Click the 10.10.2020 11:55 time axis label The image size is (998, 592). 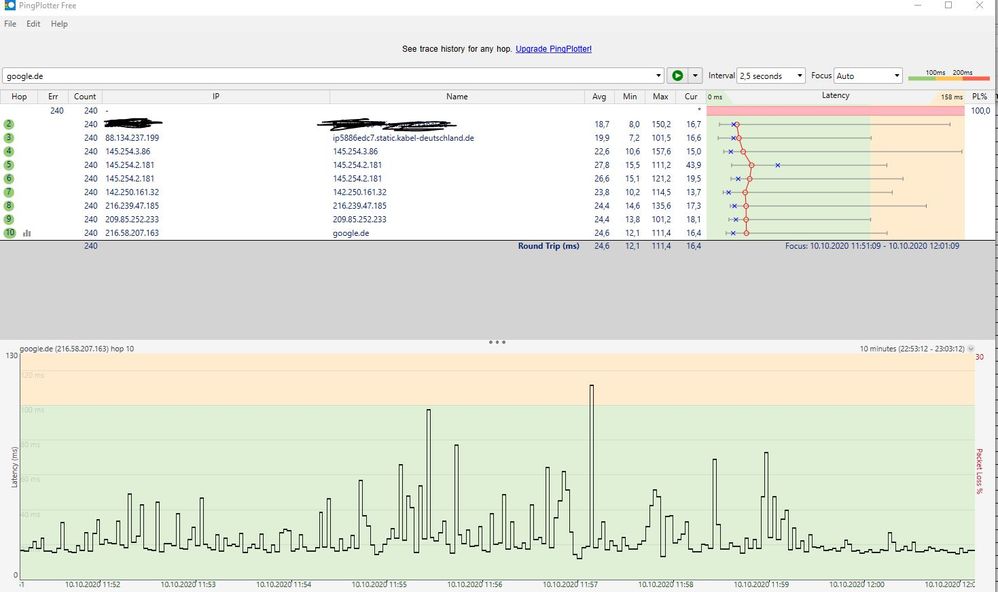[379, 584]
